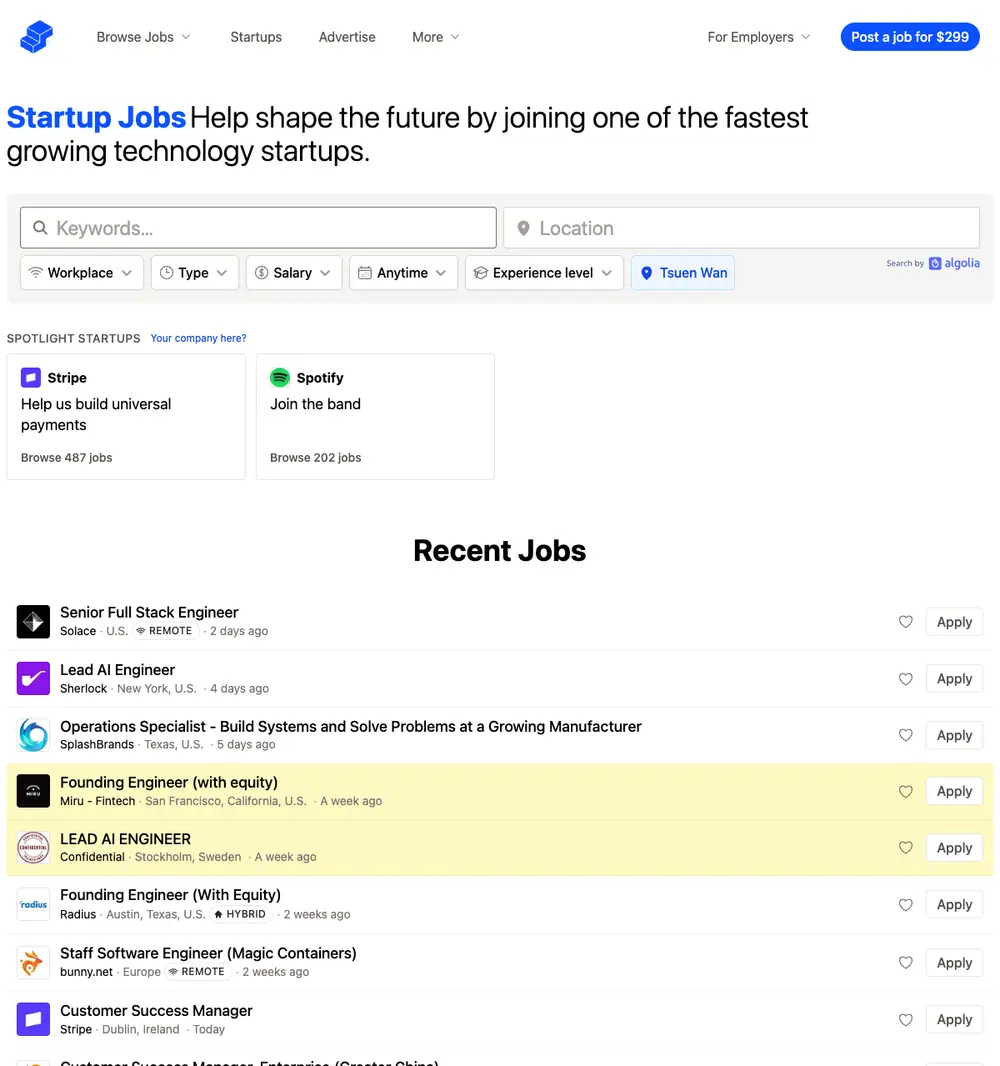Screen dimensions: 1000x1066
Task: Open the Senior Full Stack Engineer job title
Action: tap(149, 612)
